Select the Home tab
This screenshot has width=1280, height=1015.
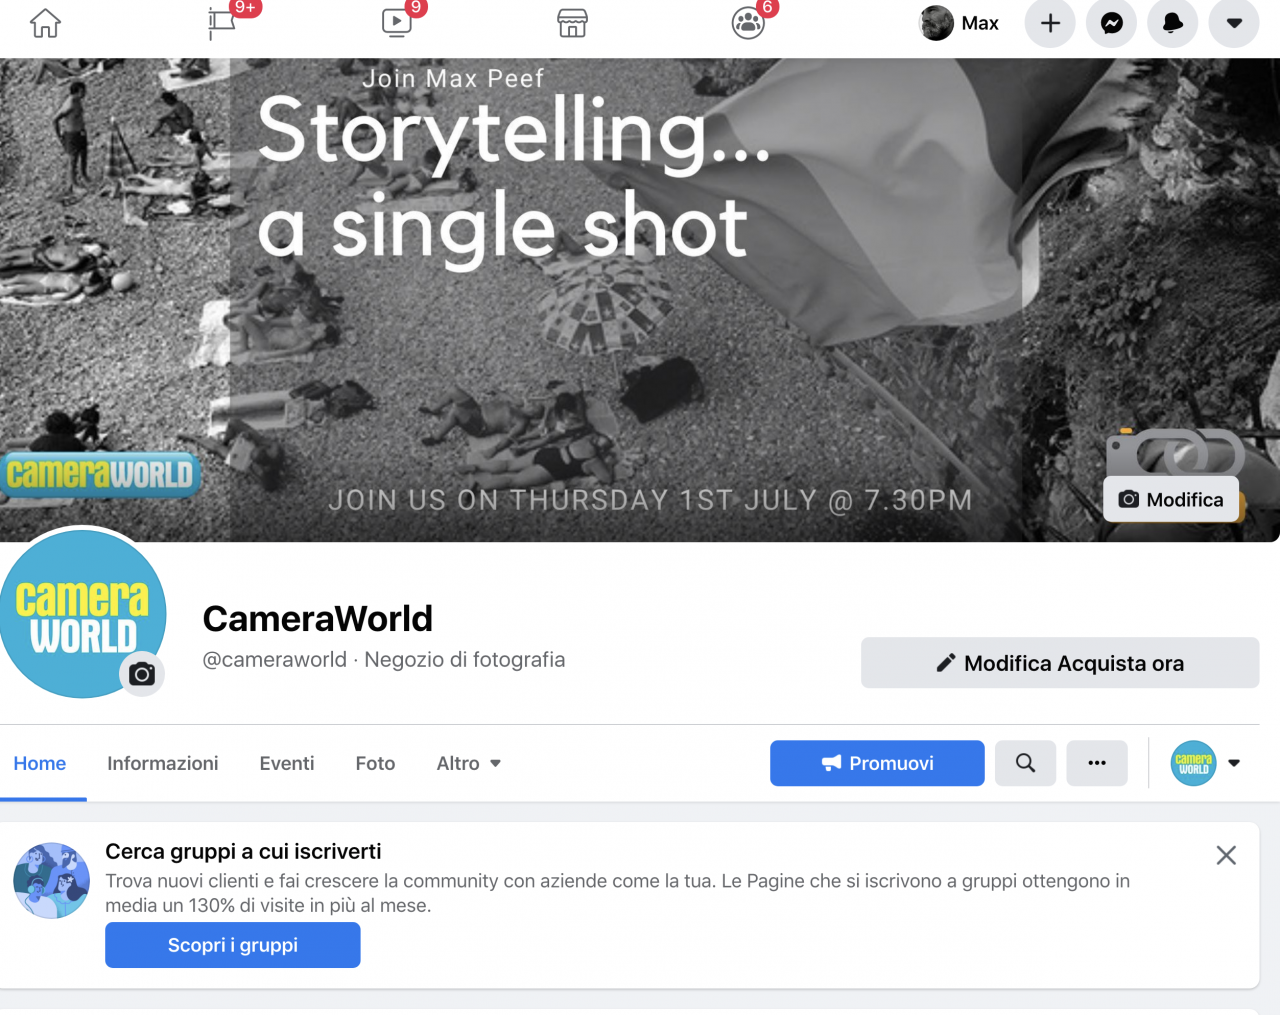pos(40,763)
